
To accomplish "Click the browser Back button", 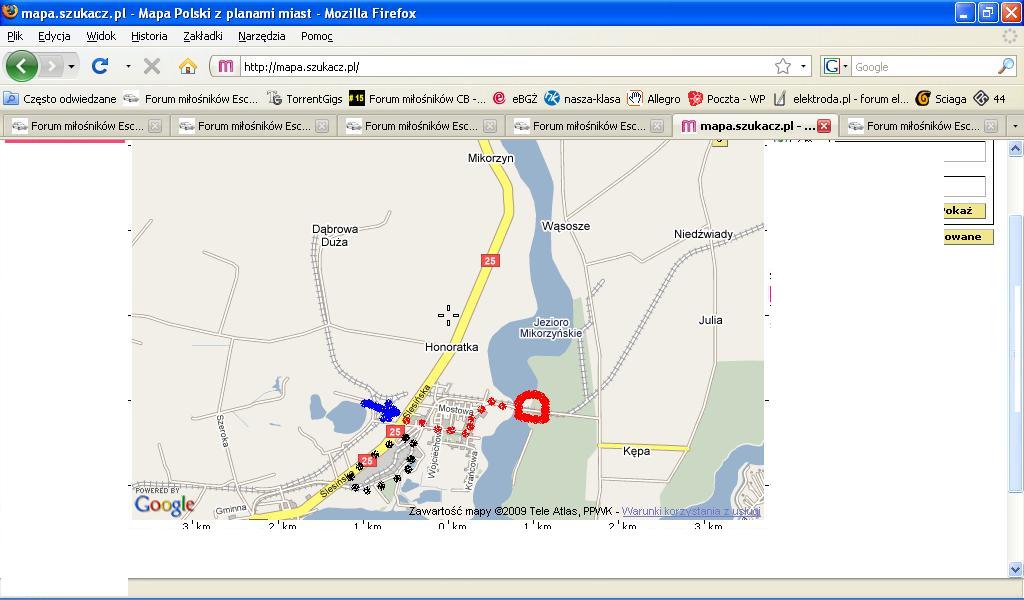I will 22,66.
